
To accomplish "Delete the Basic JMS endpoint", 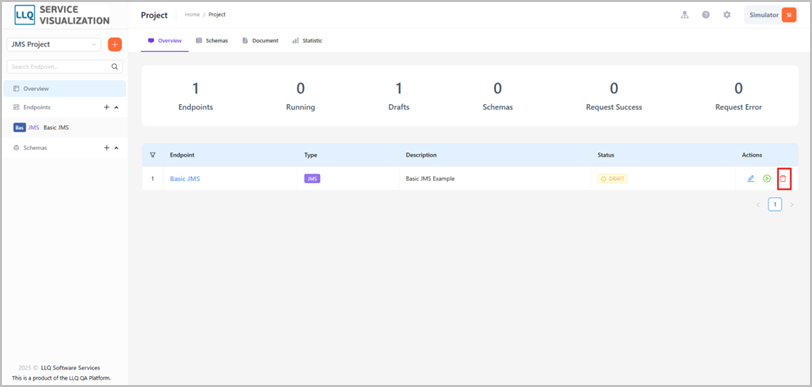I will pyautogui.click(x=784, y=179).
